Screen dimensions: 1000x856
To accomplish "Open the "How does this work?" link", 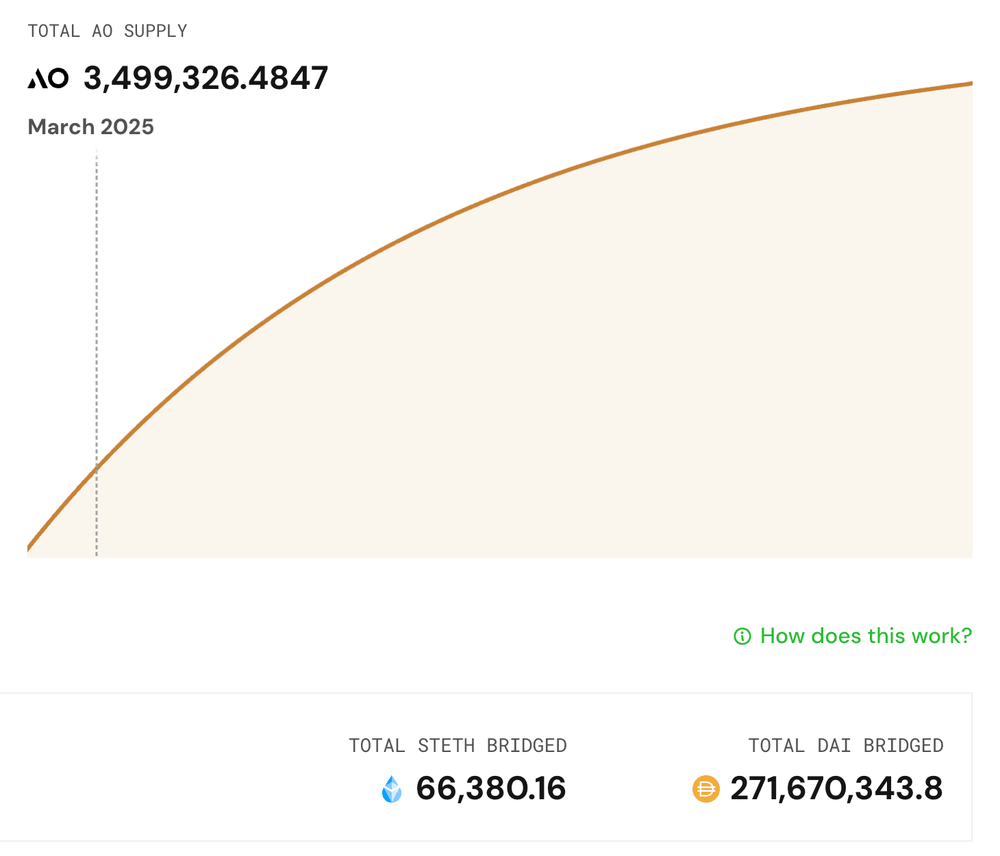I will 865,636.
